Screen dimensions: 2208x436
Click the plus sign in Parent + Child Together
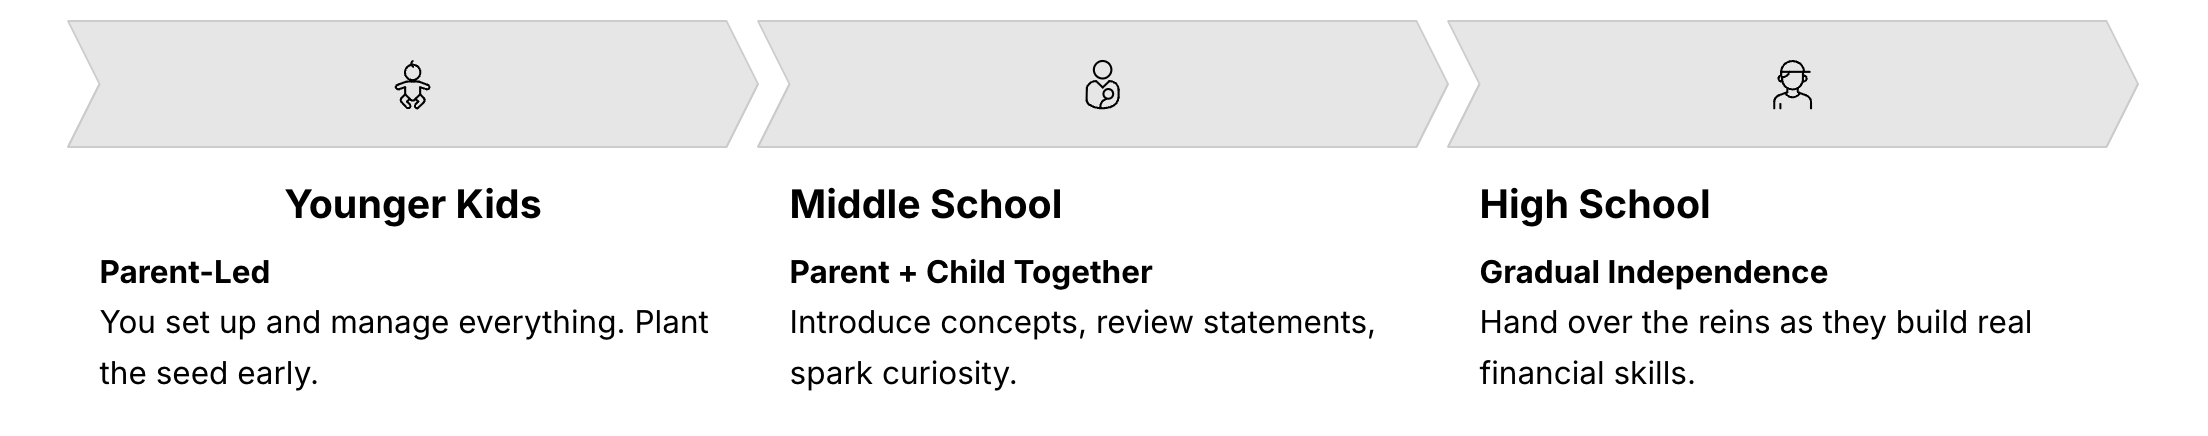click(907, 273)
